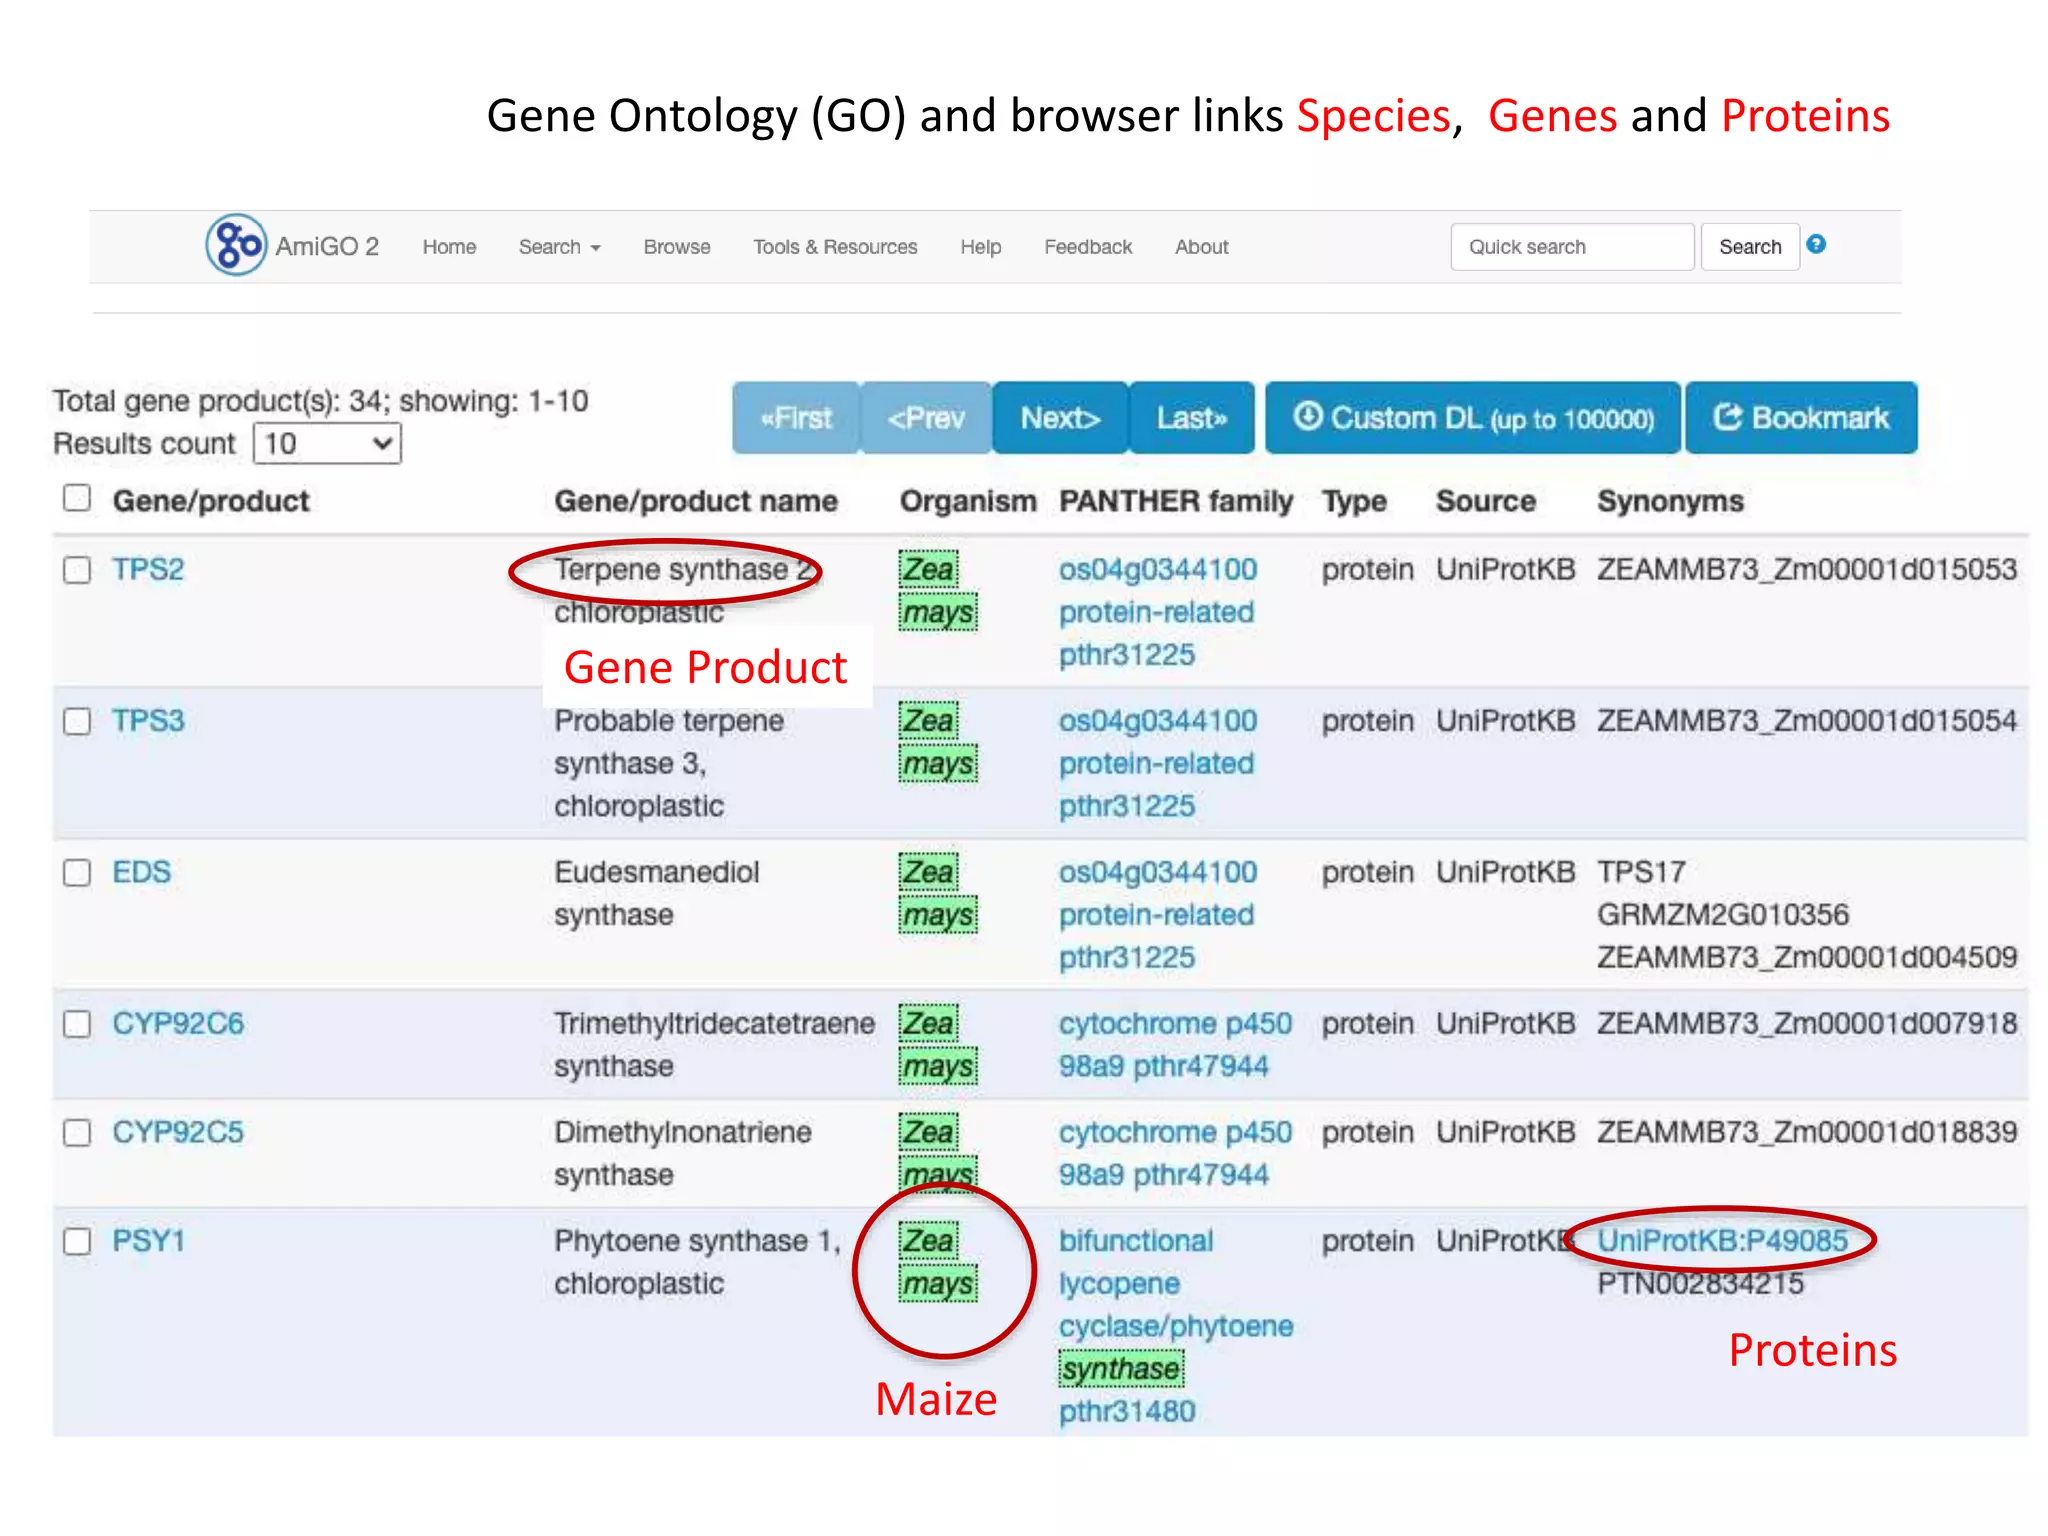The height and width of the screenshot is (1536, 2048).
Task: Expand the Search menu in navbar
Action: 559,247
